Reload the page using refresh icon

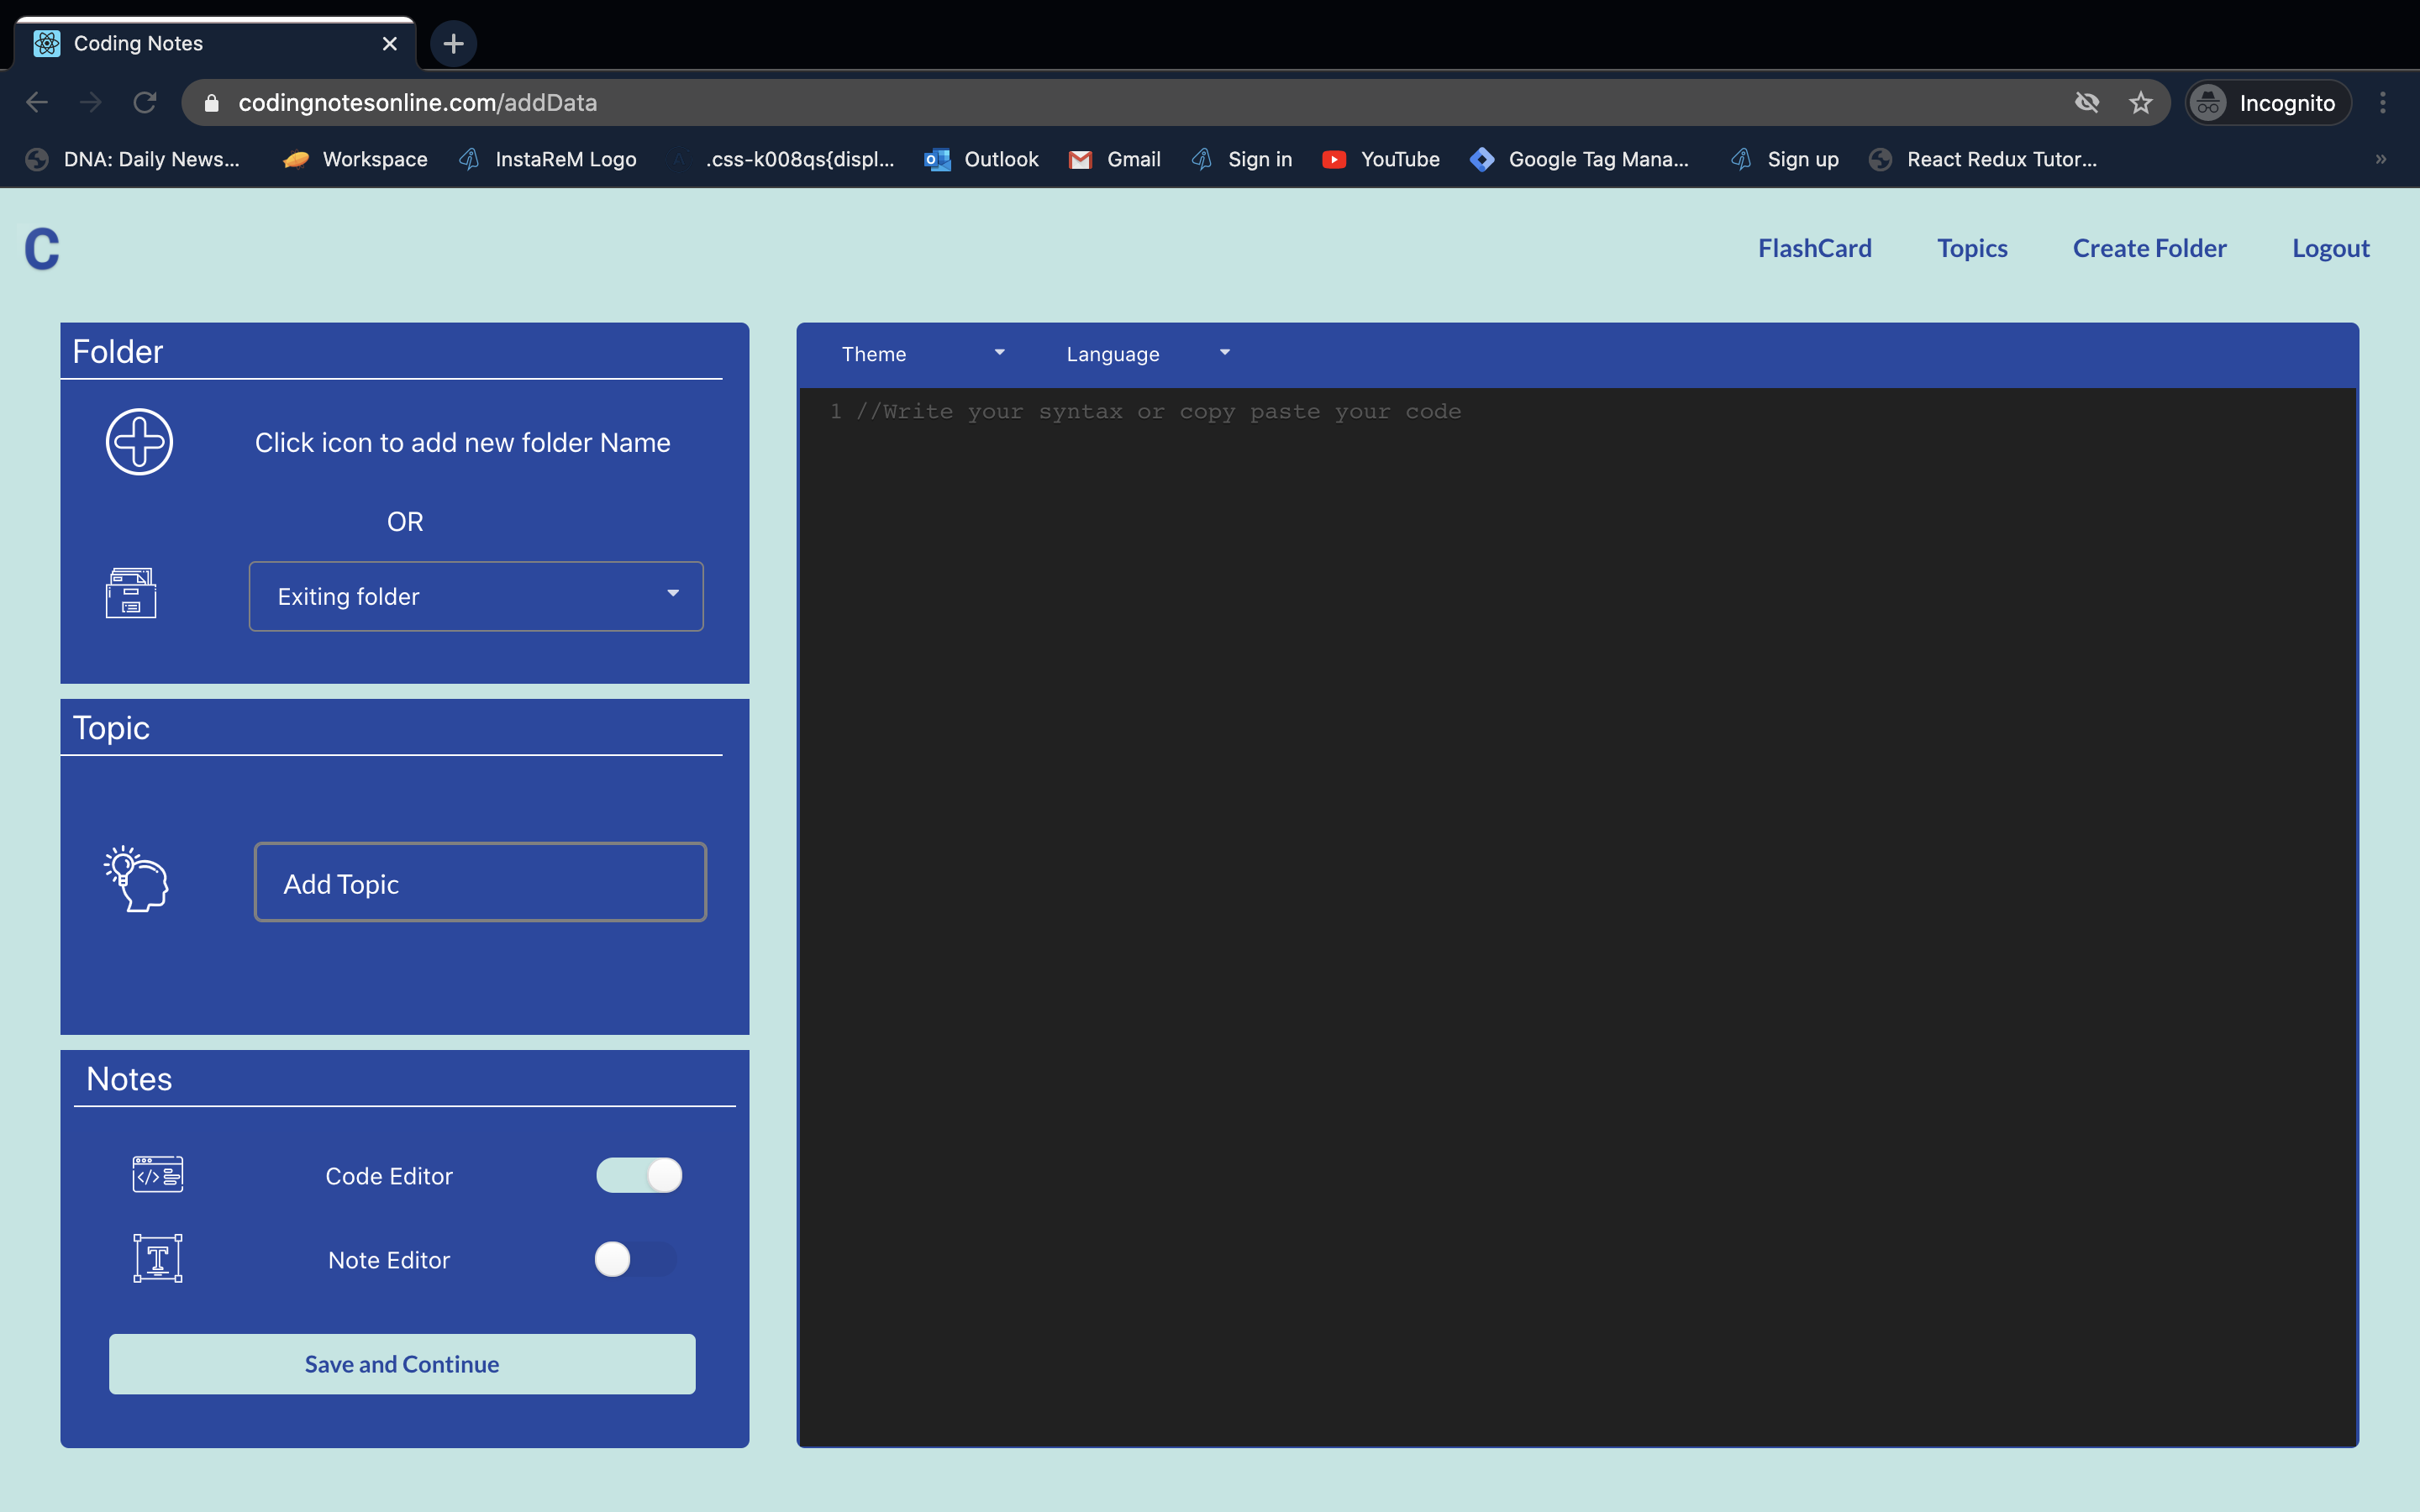[145, 102]
